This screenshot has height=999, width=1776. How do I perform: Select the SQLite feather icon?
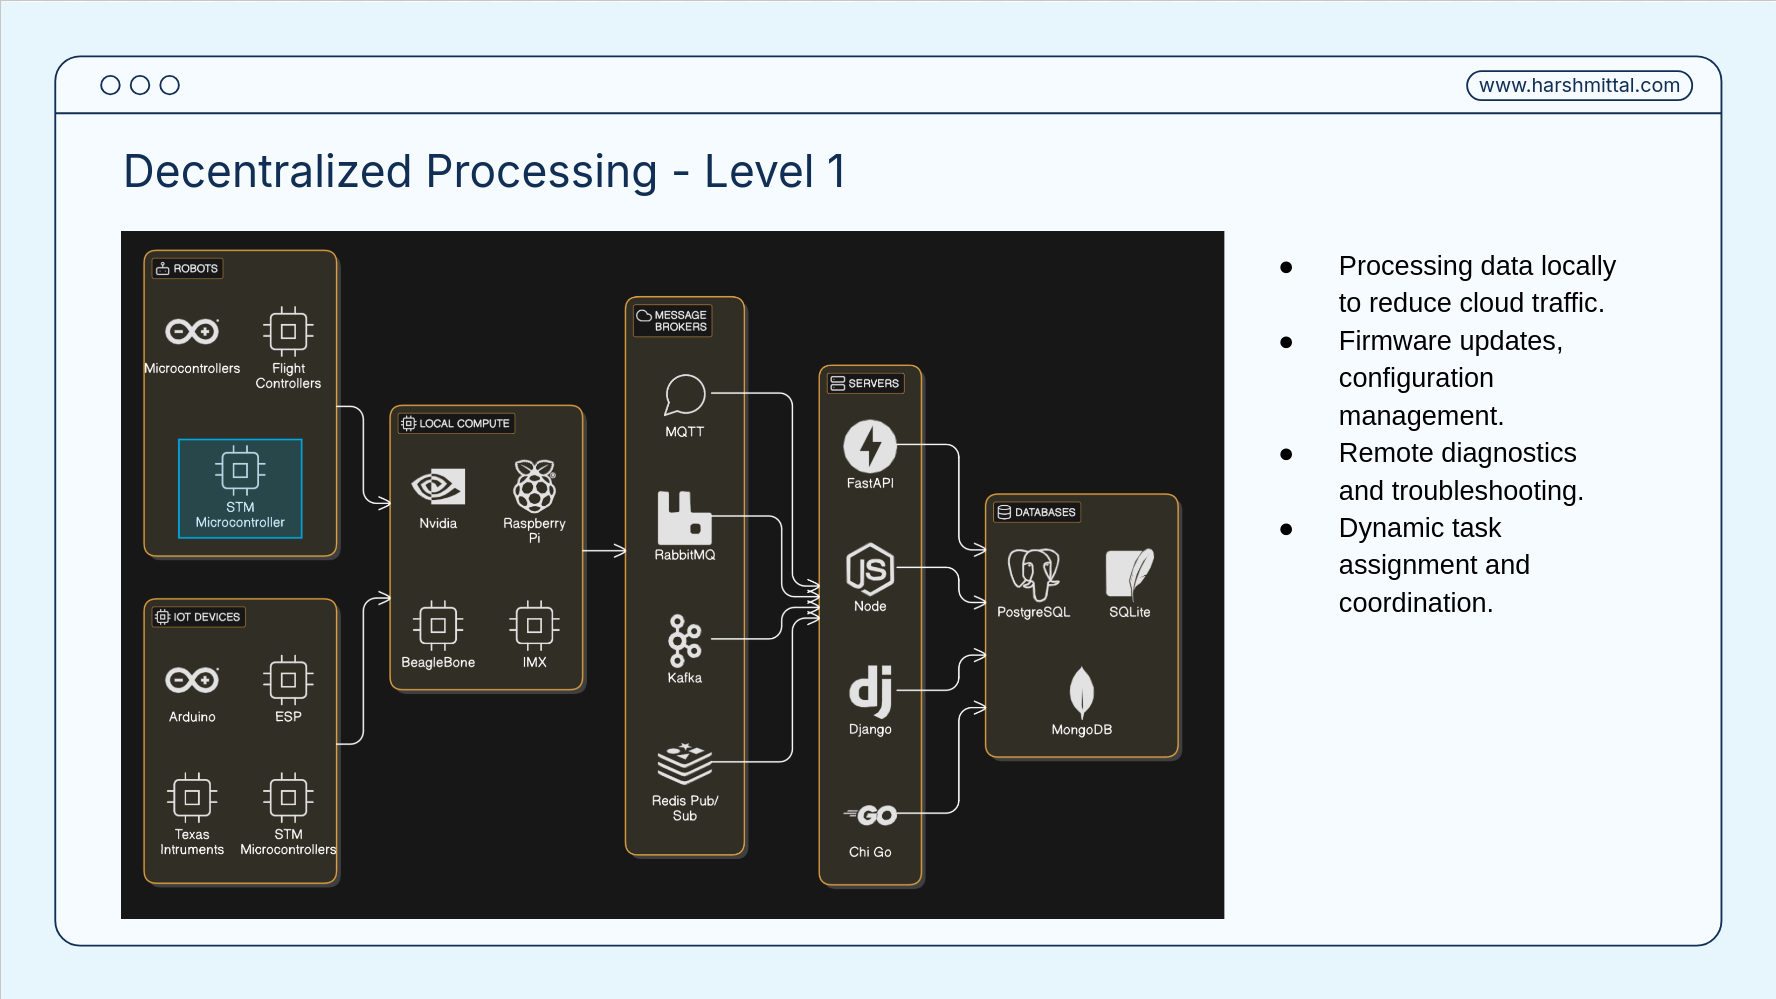1130,574
